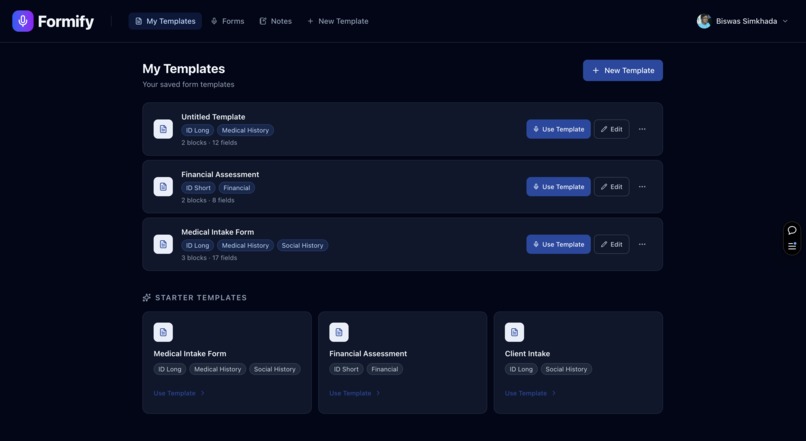The image size is (806, 441).
Task: Click the ID Long tag on Client Intake card
Action: (521, 369)
